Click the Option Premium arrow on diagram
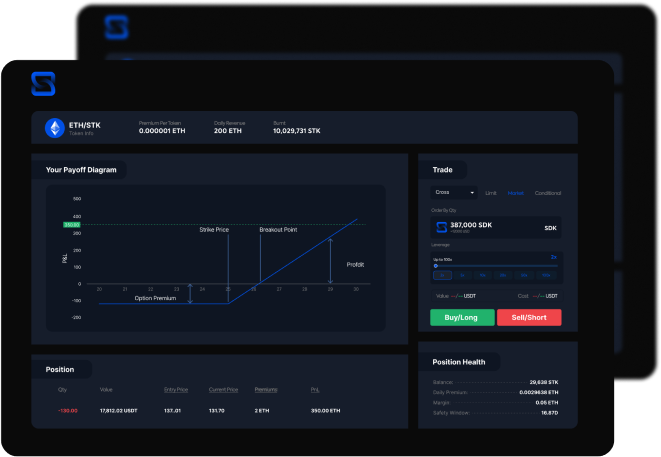 tap(189, 293)
